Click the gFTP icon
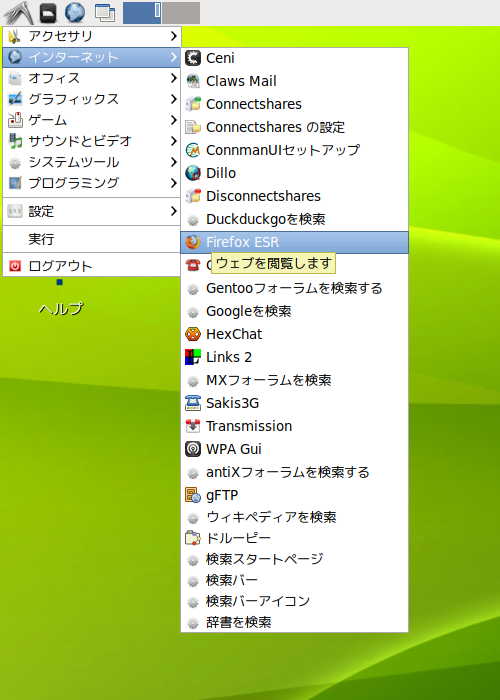 (x=193, y=495)
